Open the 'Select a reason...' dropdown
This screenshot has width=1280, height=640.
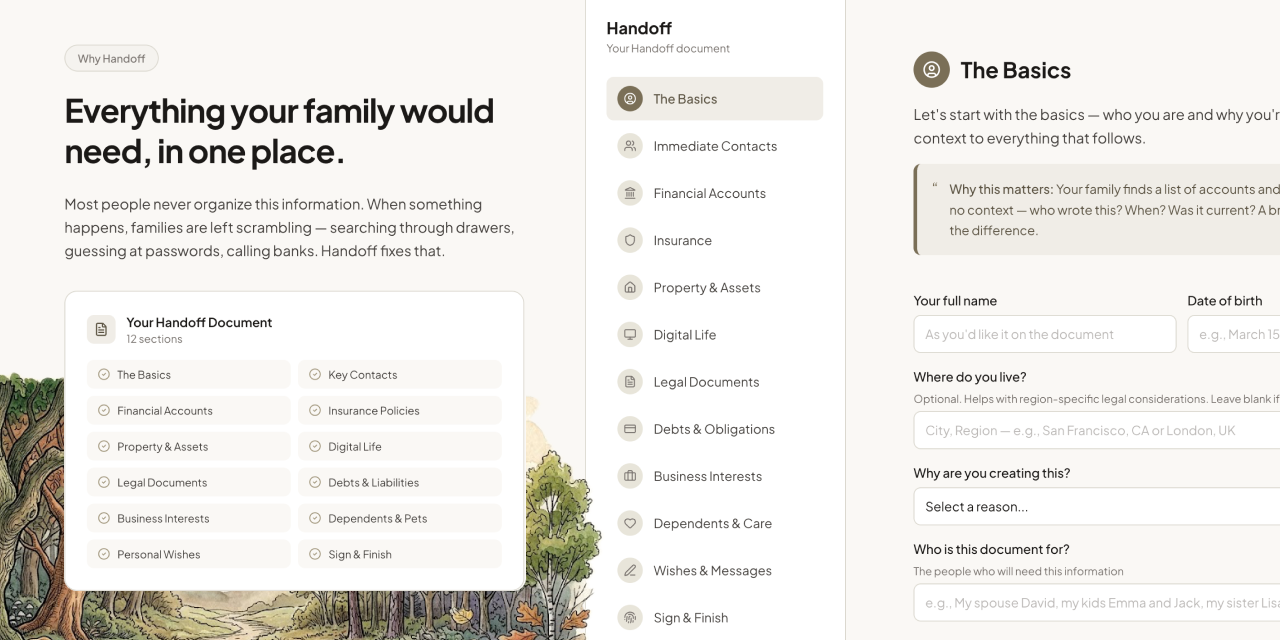pos(1096,507)
